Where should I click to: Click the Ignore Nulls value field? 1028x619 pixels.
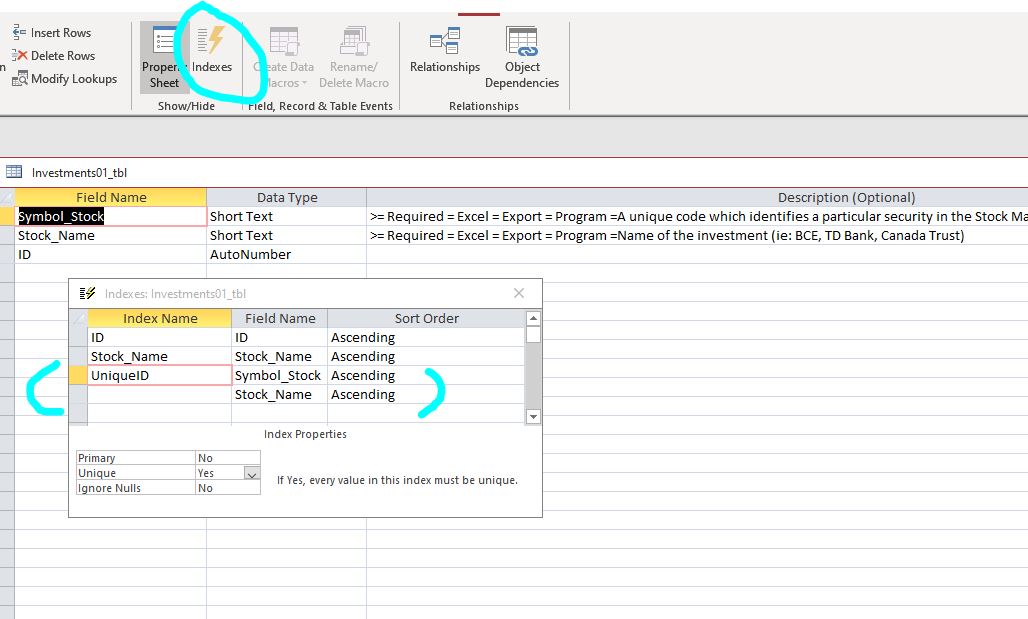[x=227, y=488]
